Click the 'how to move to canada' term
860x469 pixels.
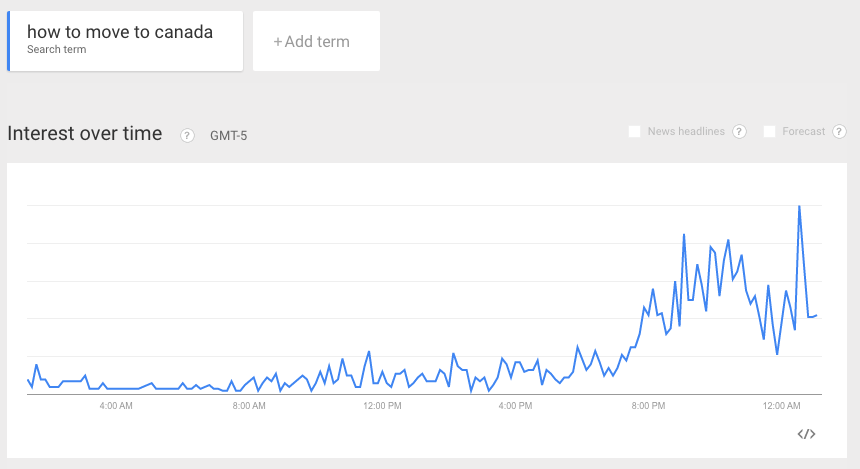(x=120, y=32)
